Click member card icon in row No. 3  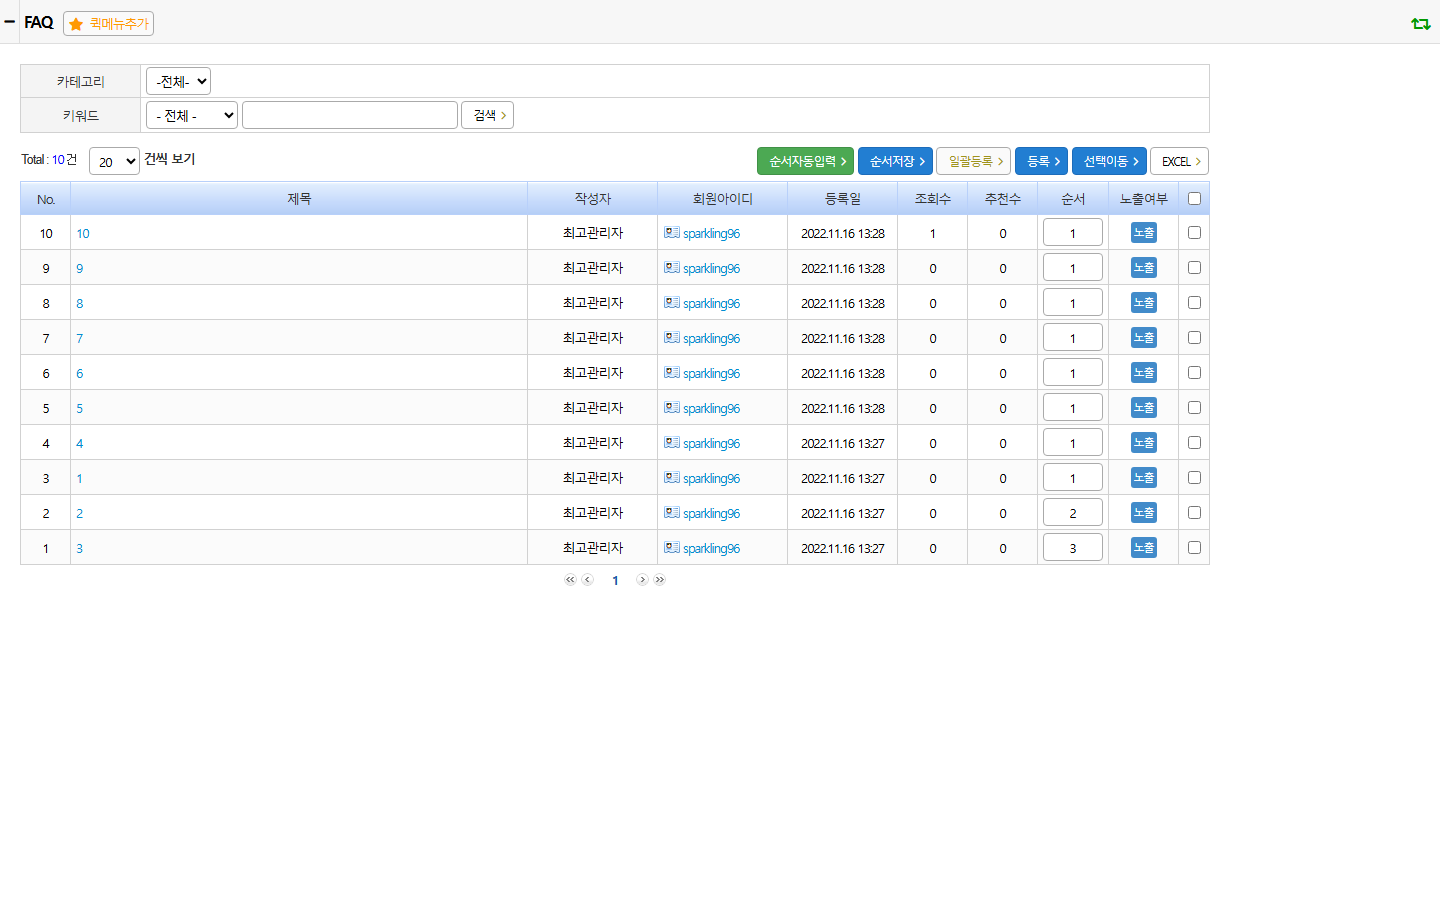tap(672, 477)
